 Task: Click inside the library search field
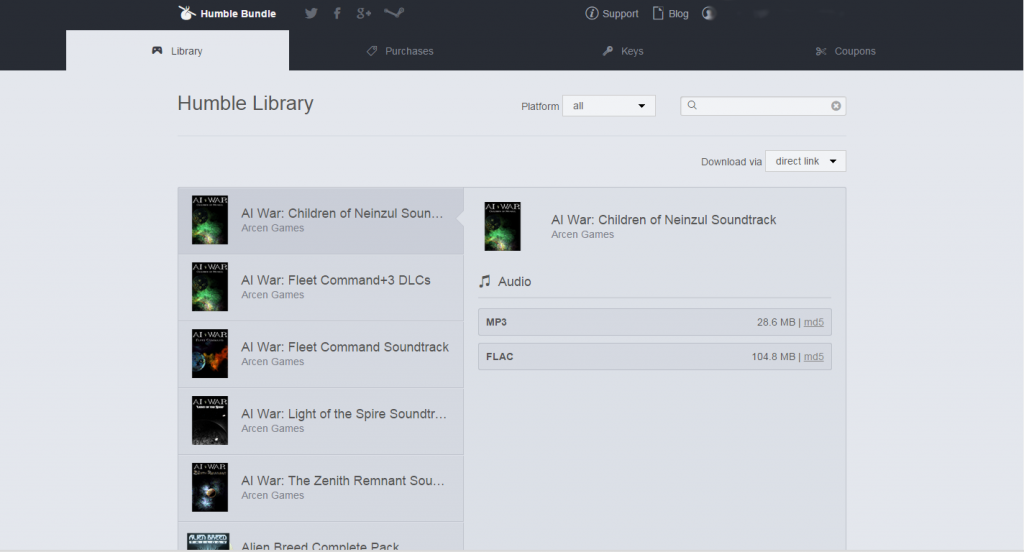click(763, 106)
